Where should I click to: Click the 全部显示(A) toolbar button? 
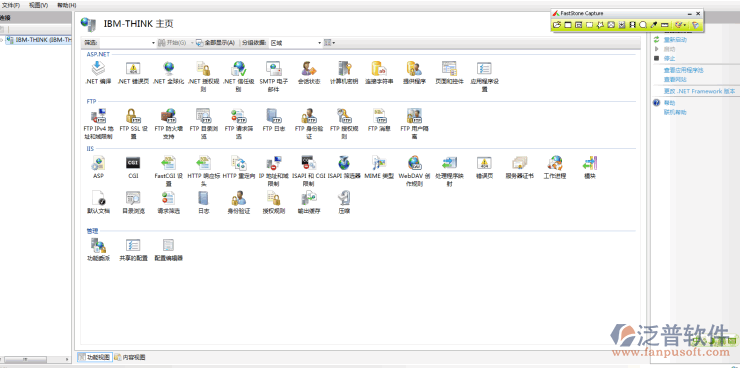coord(216,43)
